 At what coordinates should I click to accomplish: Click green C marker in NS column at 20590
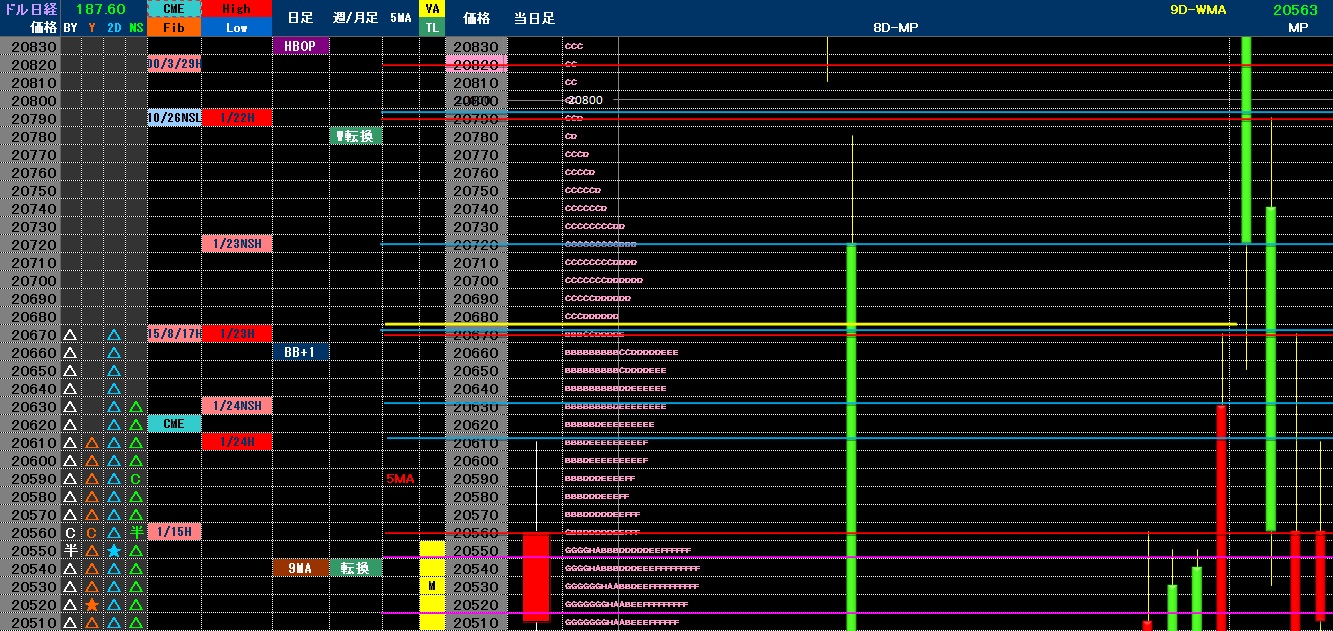click(x=136, y=478)
